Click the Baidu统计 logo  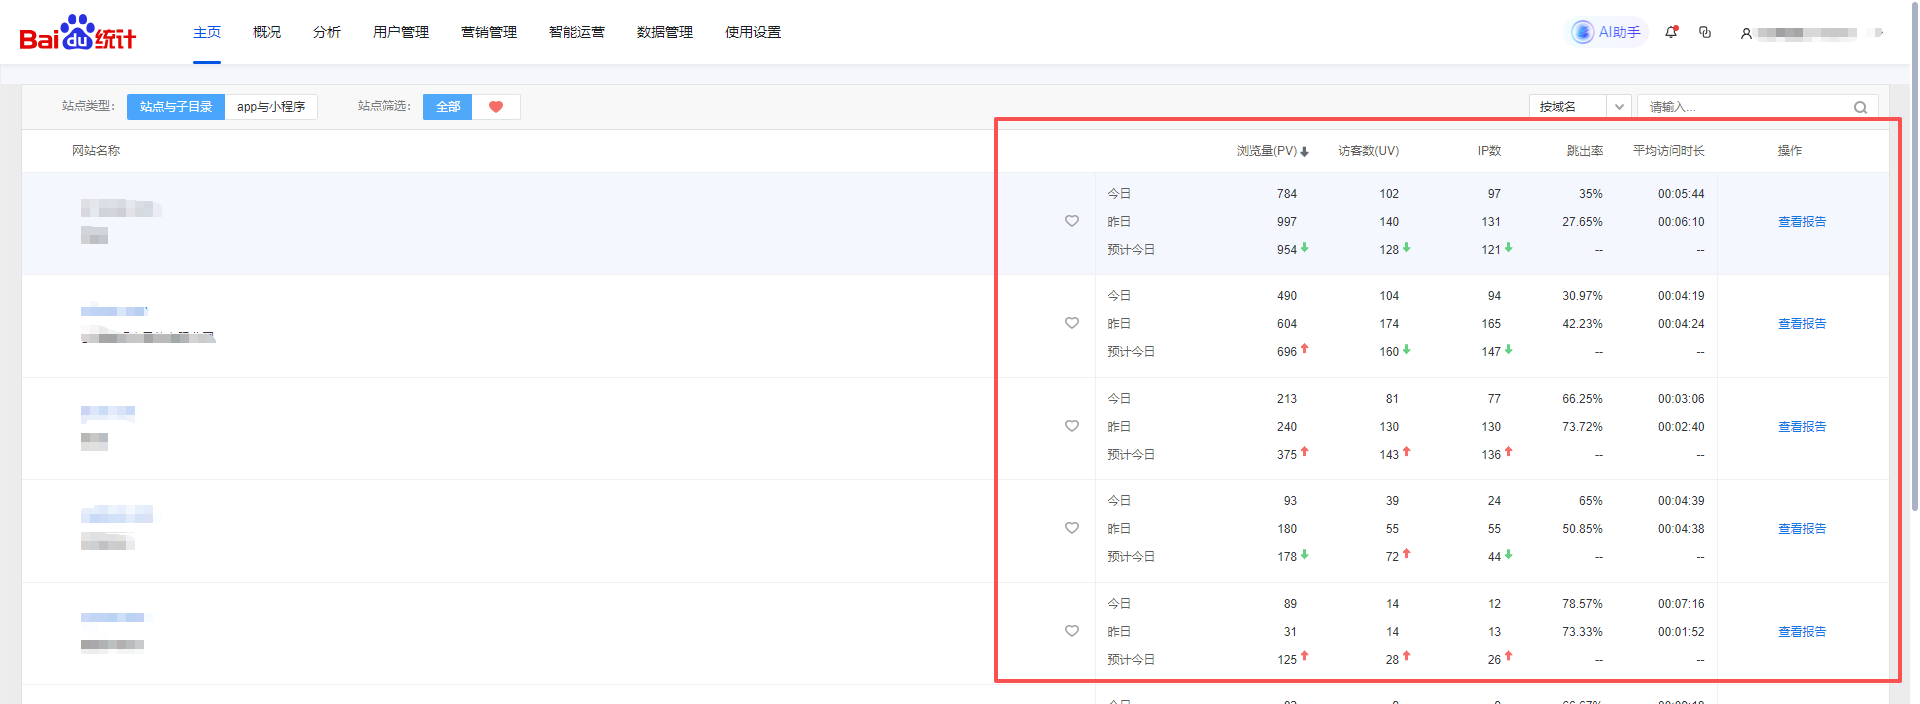[x=78, y=33]
